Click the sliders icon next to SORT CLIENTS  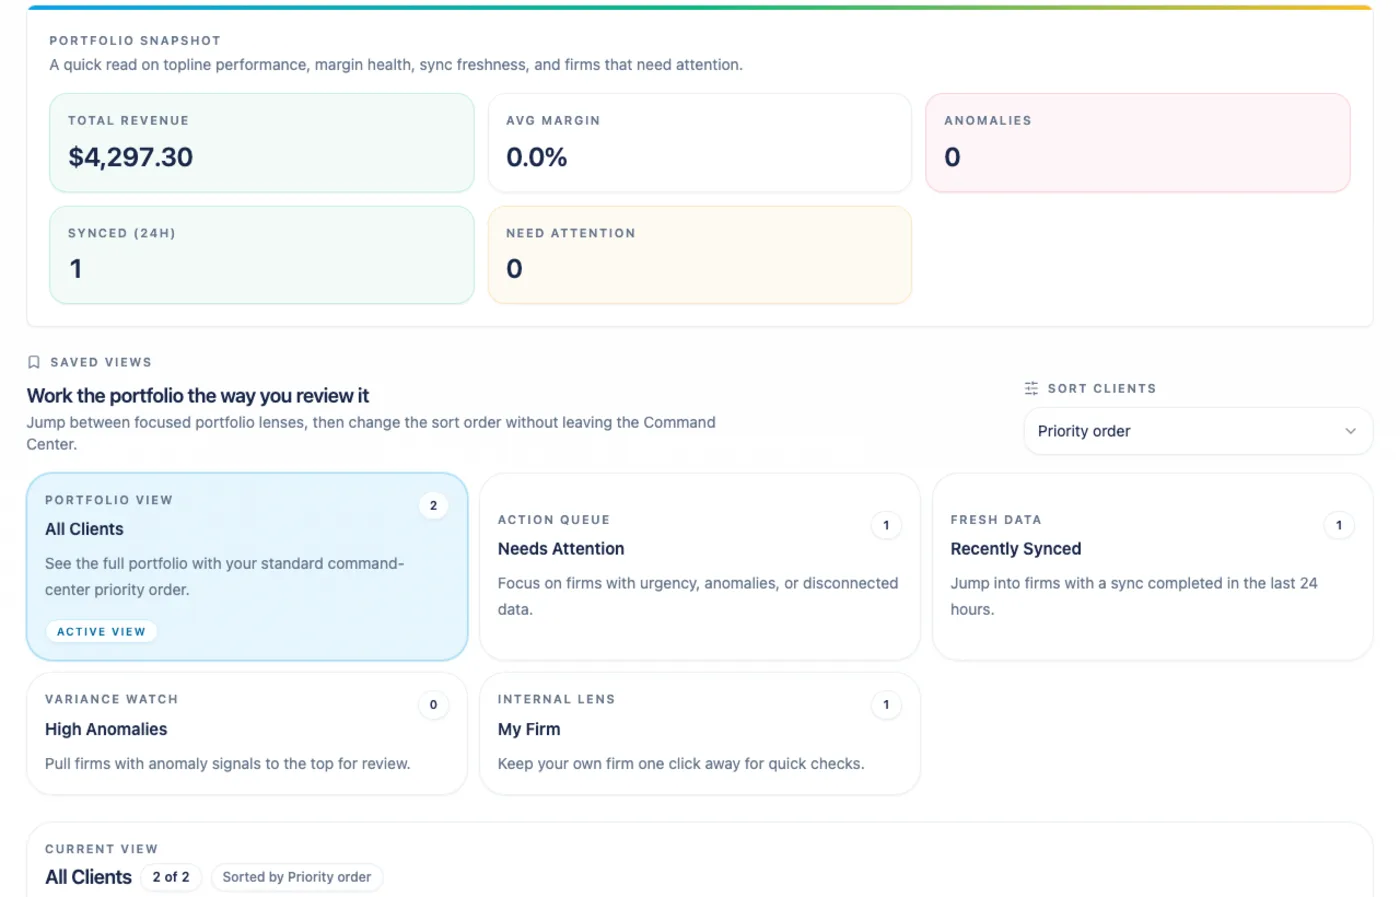coord(1031,388)
